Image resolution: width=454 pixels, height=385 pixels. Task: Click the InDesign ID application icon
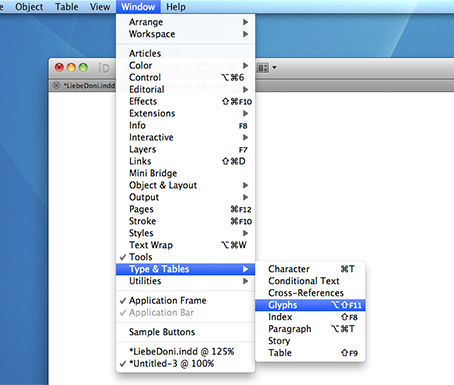(x=104, y=68)
